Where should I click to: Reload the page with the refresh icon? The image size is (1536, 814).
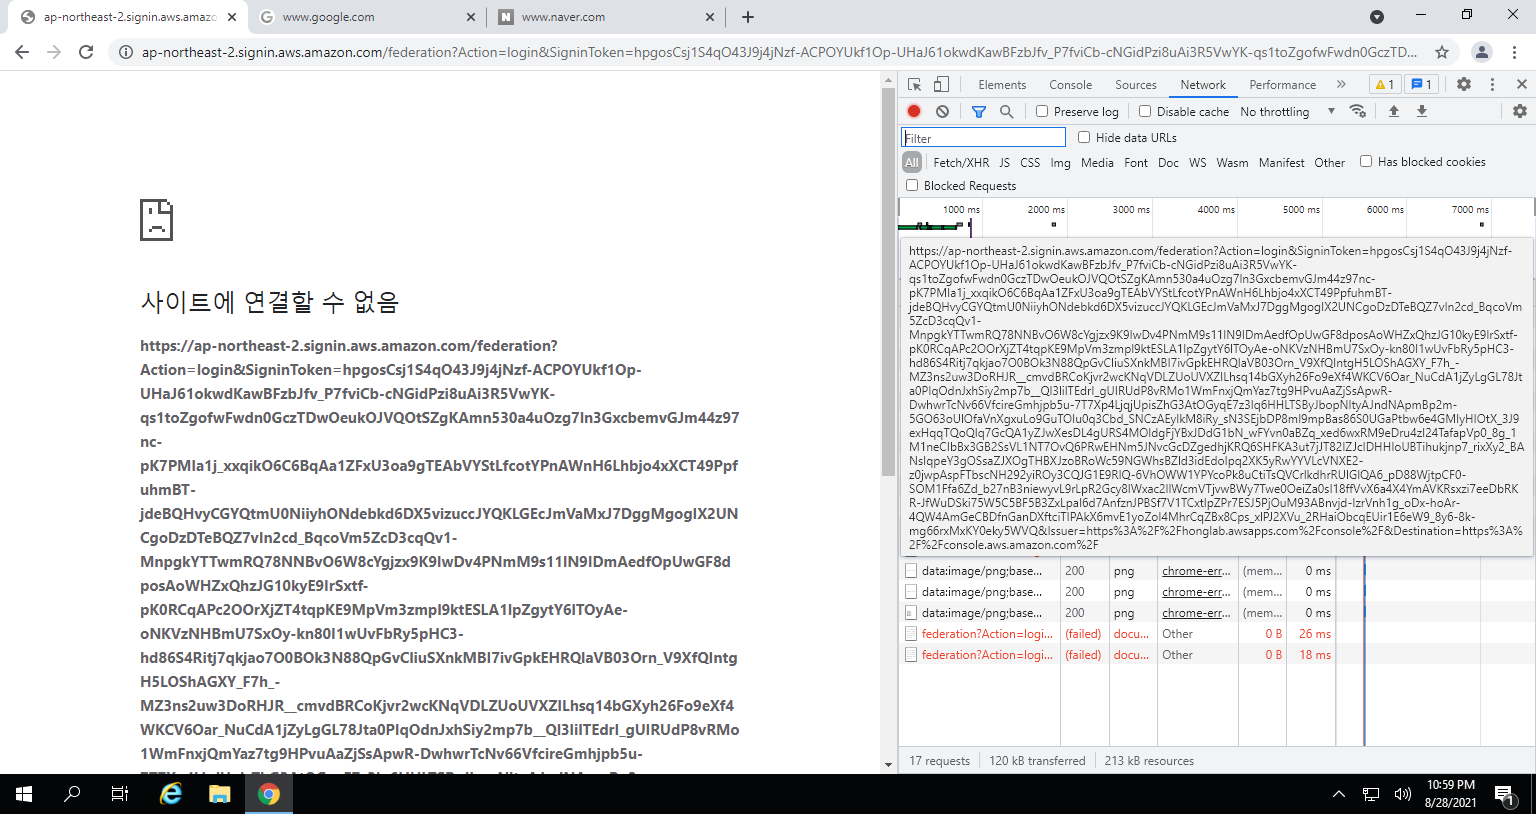86,52
